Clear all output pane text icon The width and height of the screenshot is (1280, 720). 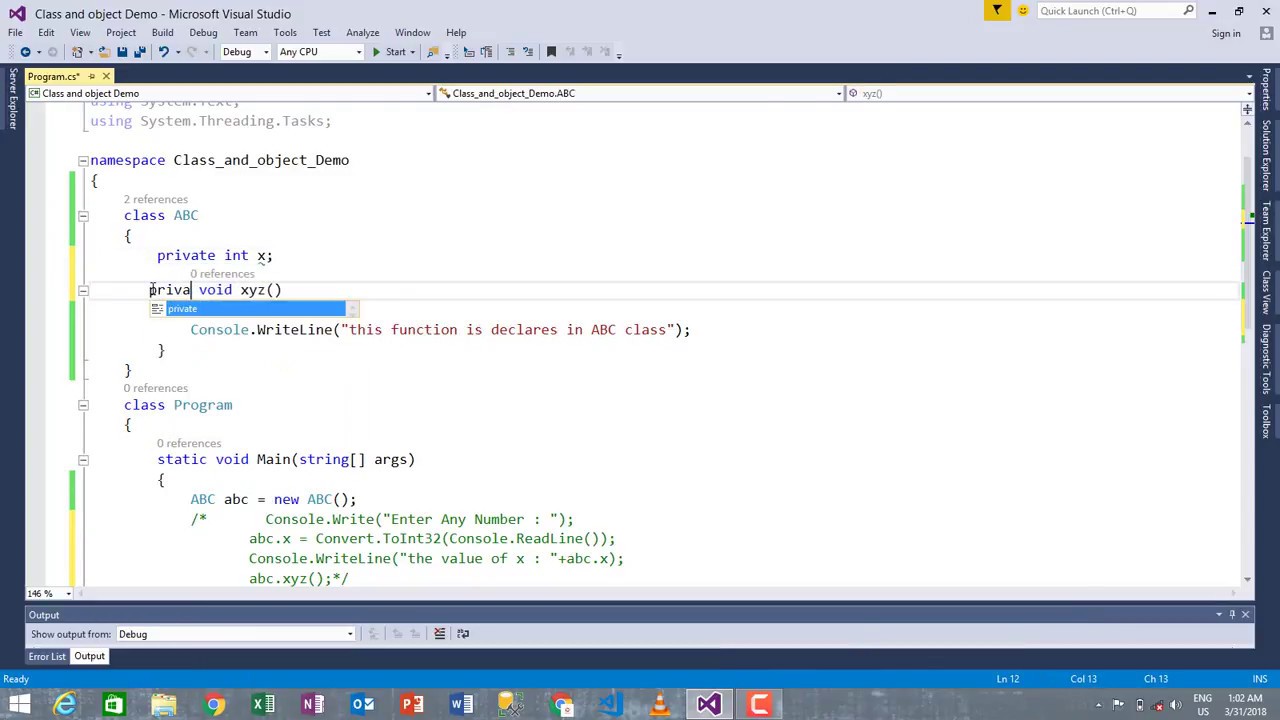439,633
